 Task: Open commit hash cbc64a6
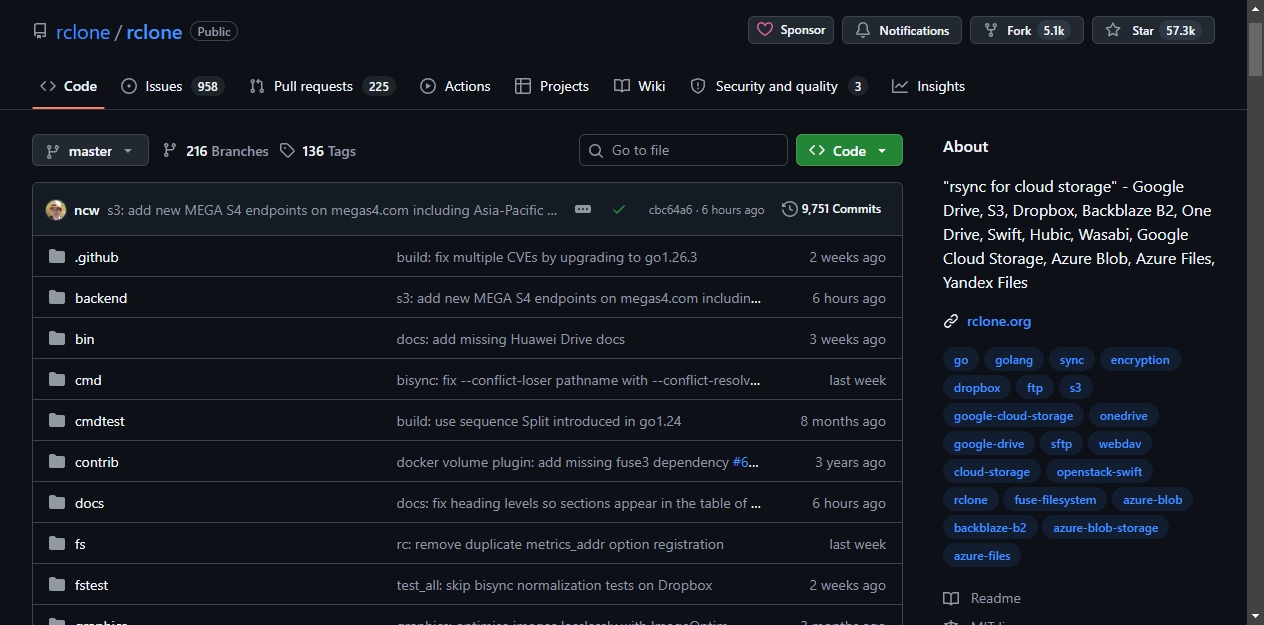click(671, 210)
